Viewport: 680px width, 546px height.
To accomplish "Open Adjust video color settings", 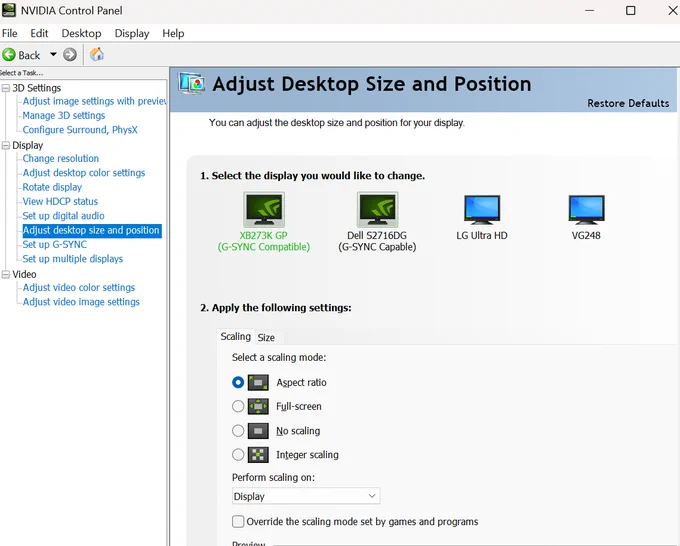I will [79, 287].
